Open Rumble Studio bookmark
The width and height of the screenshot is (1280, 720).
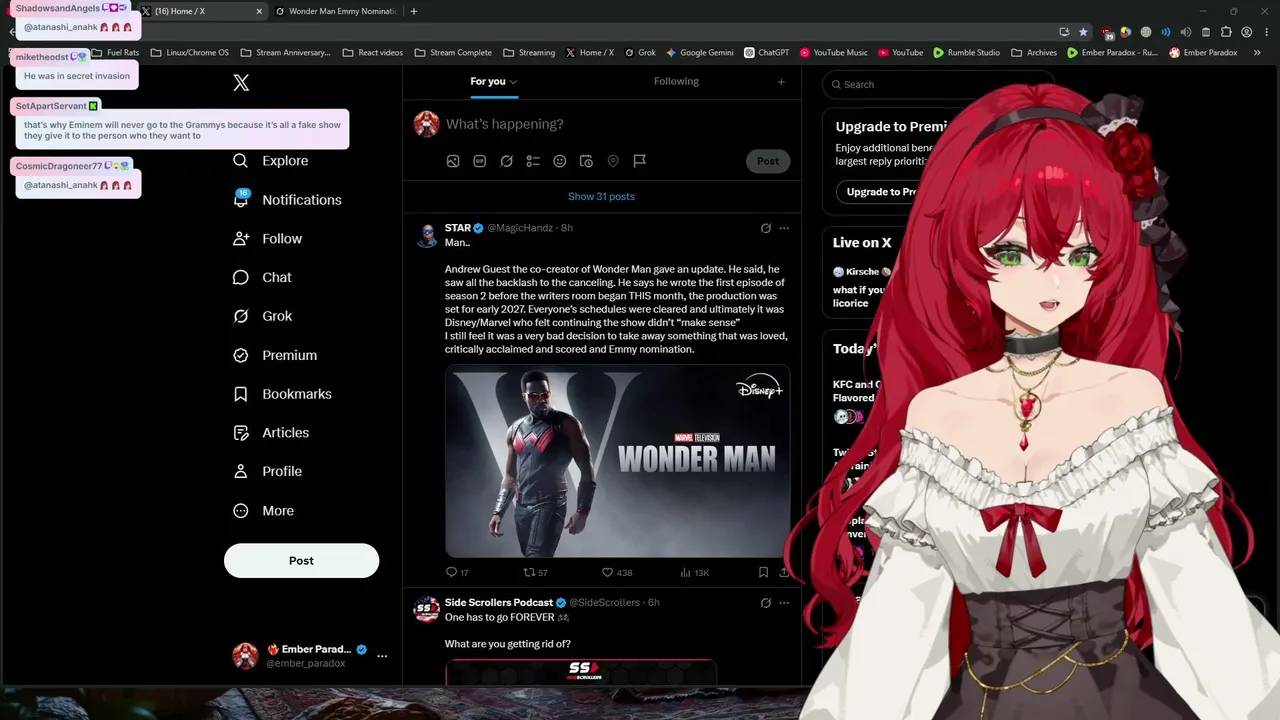point(967,53)
